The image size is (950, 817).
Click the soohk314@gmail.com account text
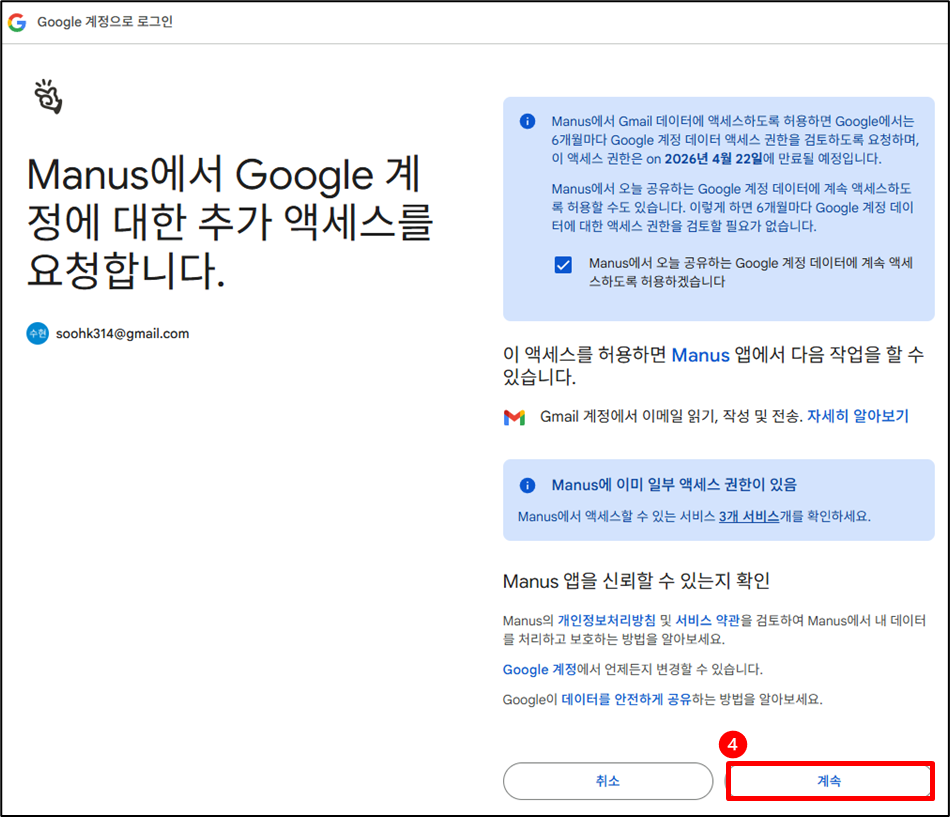pyautogui.click(x=122, y=333)
